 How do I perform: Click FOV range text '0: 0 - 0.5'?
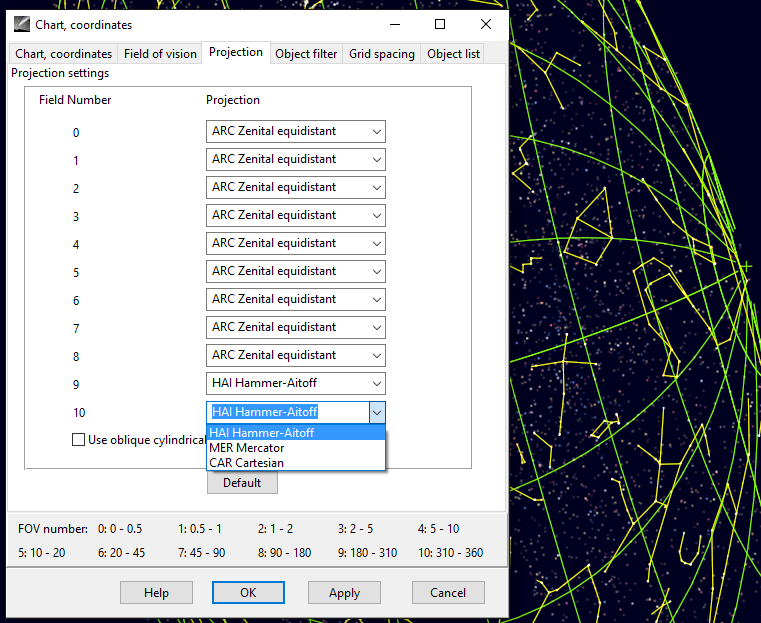(120, 528)
